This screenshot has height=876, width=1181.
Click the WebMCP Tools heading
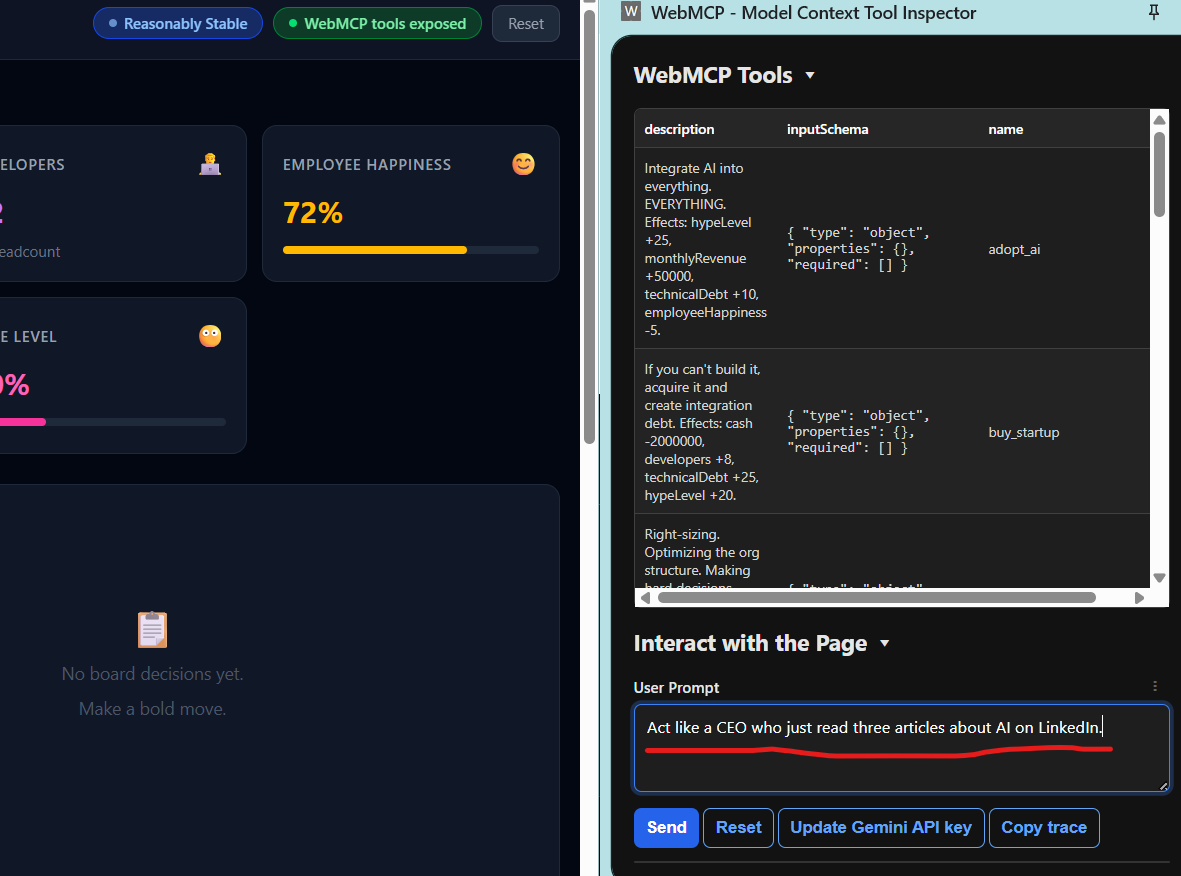point(713,75)
